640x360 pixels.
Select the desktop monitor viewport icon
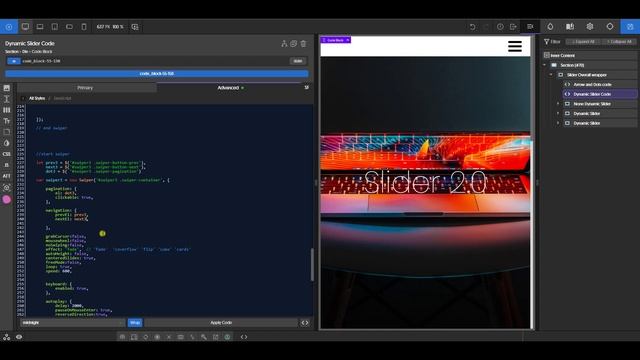(x=25, y=27)
